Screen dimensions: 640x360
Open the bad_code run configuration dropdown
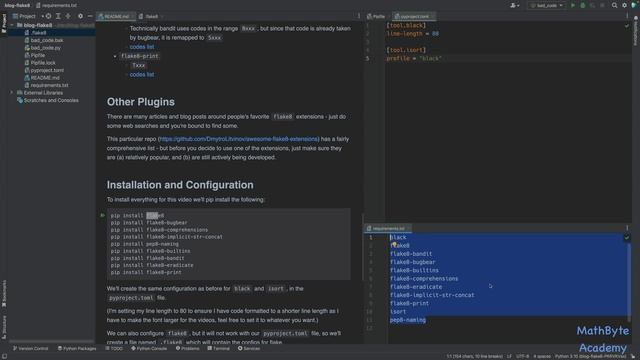(546, 5)
